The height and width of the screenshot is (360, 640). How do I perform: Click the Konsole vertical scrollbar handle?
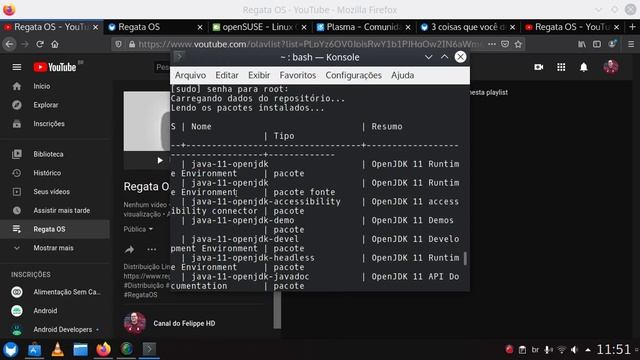tap(465, 258)
